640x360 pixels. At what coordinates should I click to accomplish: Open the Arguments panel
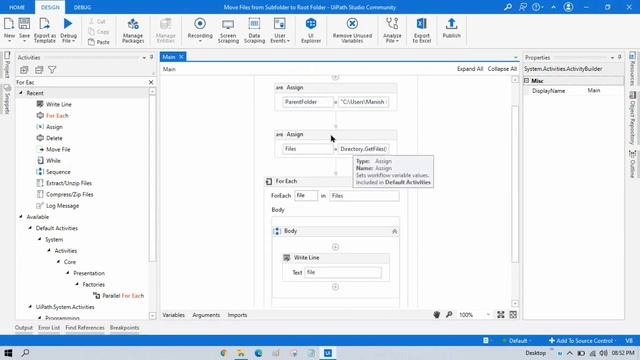tap(206, 315)
